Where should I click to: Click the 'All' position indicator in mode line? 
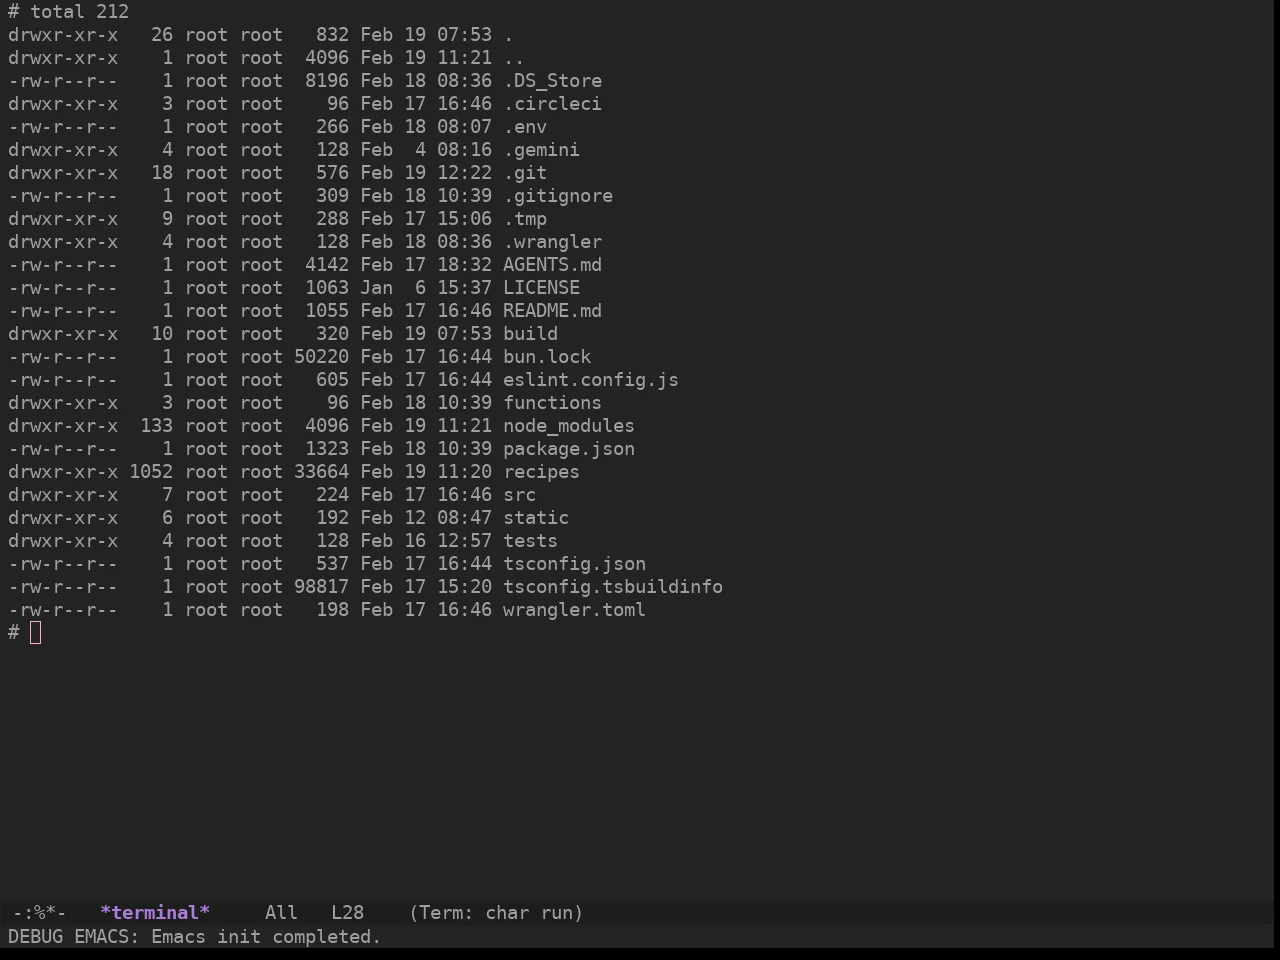click(x=281, y=913)
